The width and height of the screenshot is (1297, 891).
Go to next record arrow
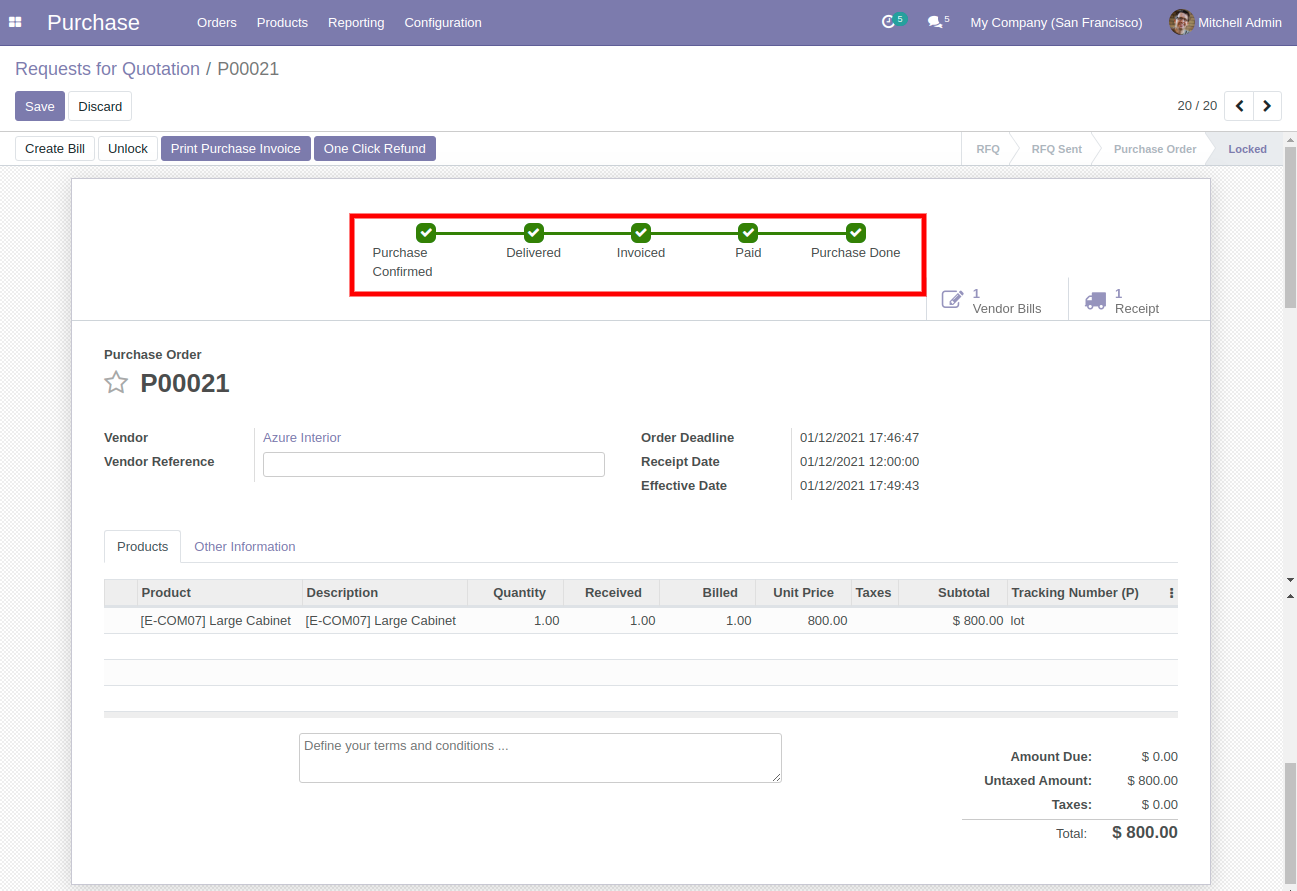pyautogui.click(x=1267, y=106)
